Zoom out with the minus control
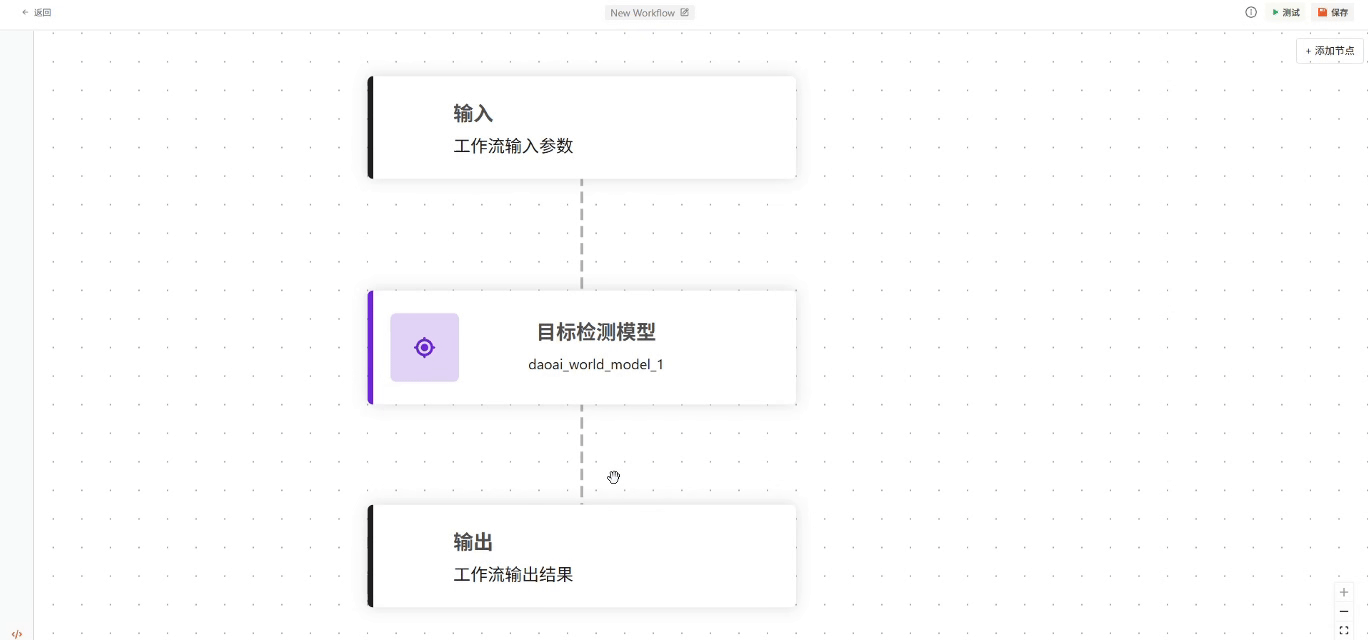Screen dimensions: 1368x640 click(x=1344, y=611)
